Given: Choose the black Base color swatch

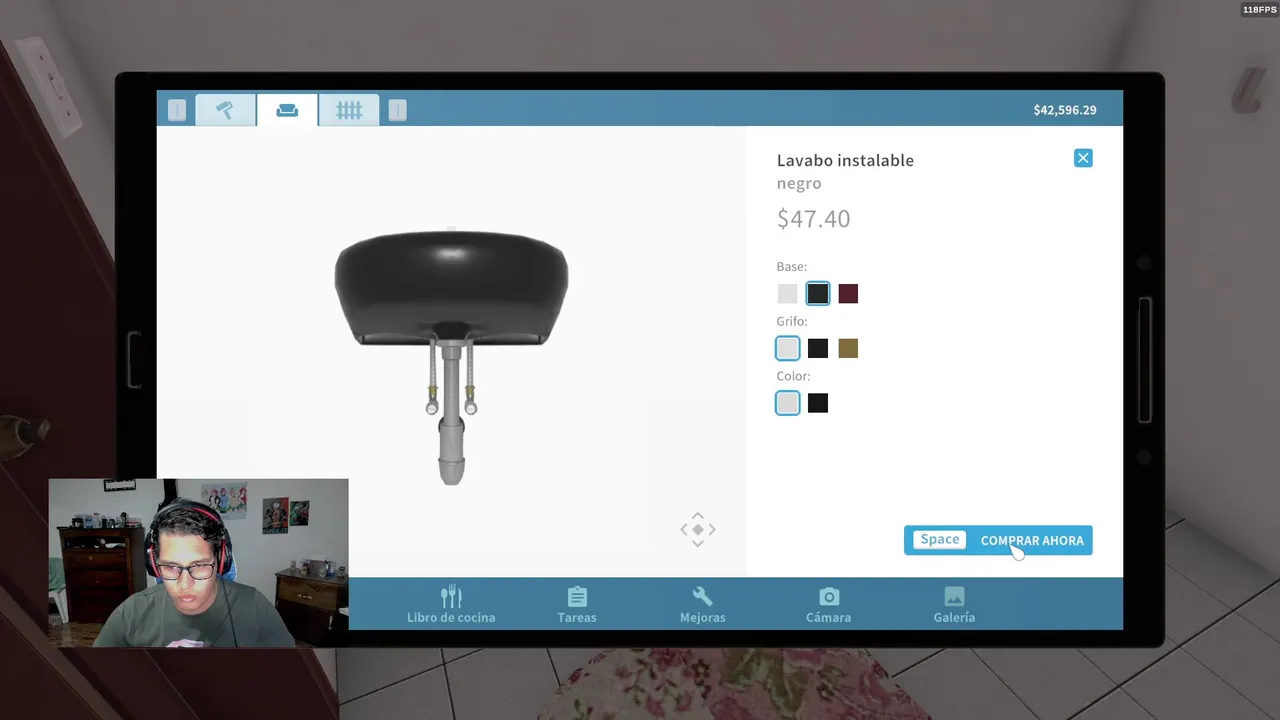Looking at the screenshot, I should (x=818, y=294).
